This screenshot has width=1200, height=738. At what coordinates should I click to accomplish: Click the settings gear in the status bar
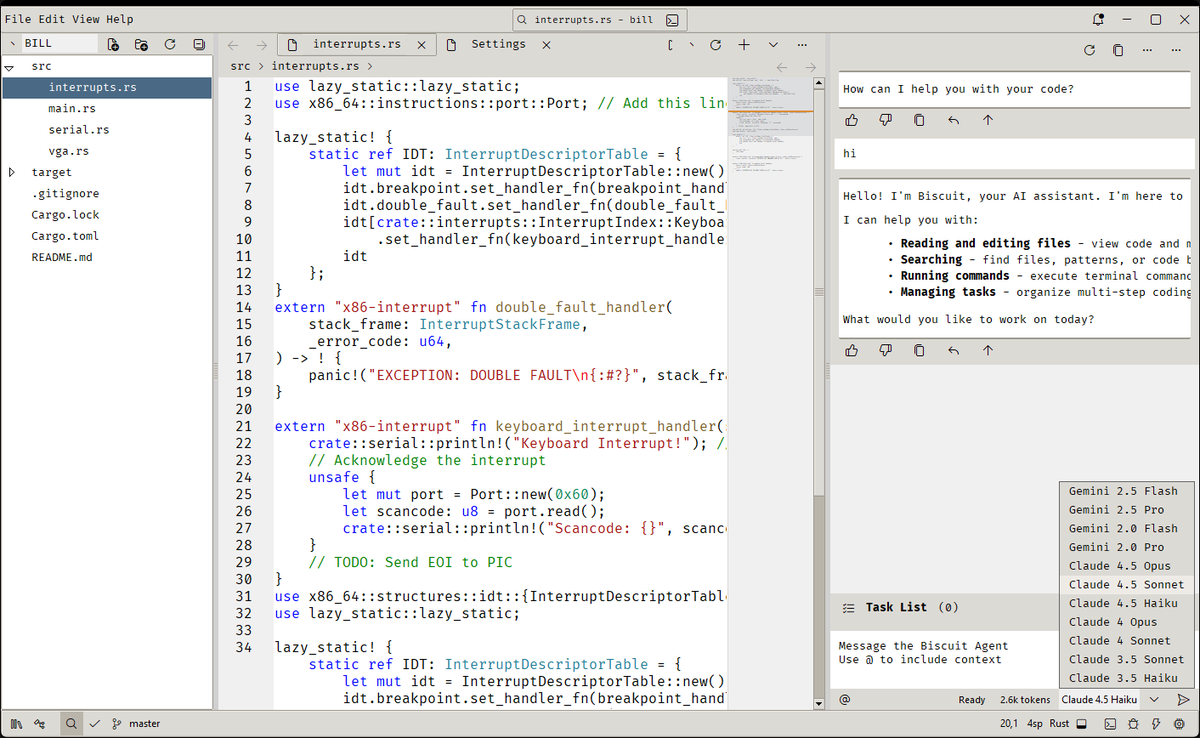pyautogui.click(x=1178, y=723)
